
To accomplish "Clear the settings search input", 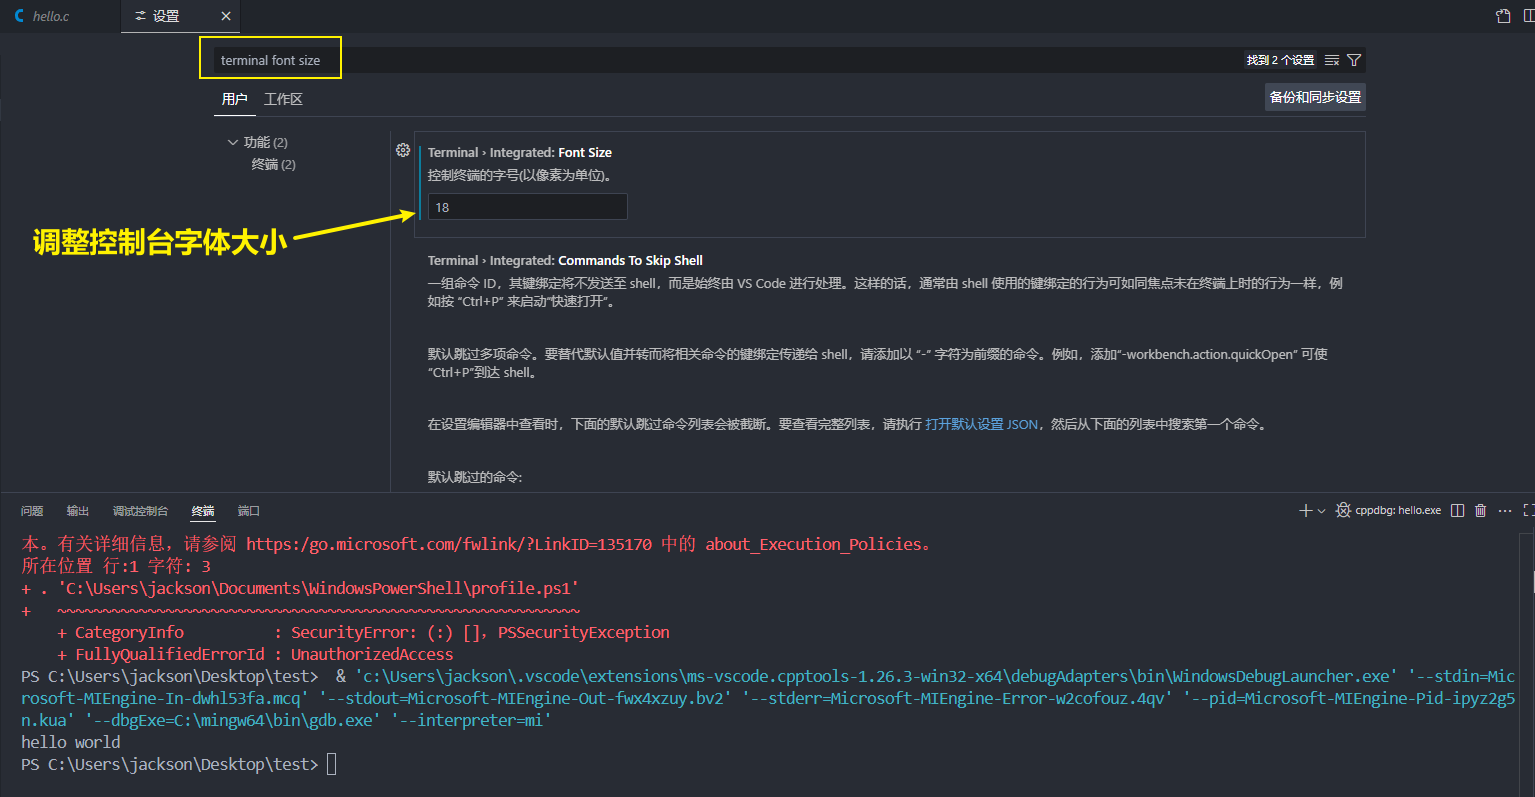I will click(1331, 60).
